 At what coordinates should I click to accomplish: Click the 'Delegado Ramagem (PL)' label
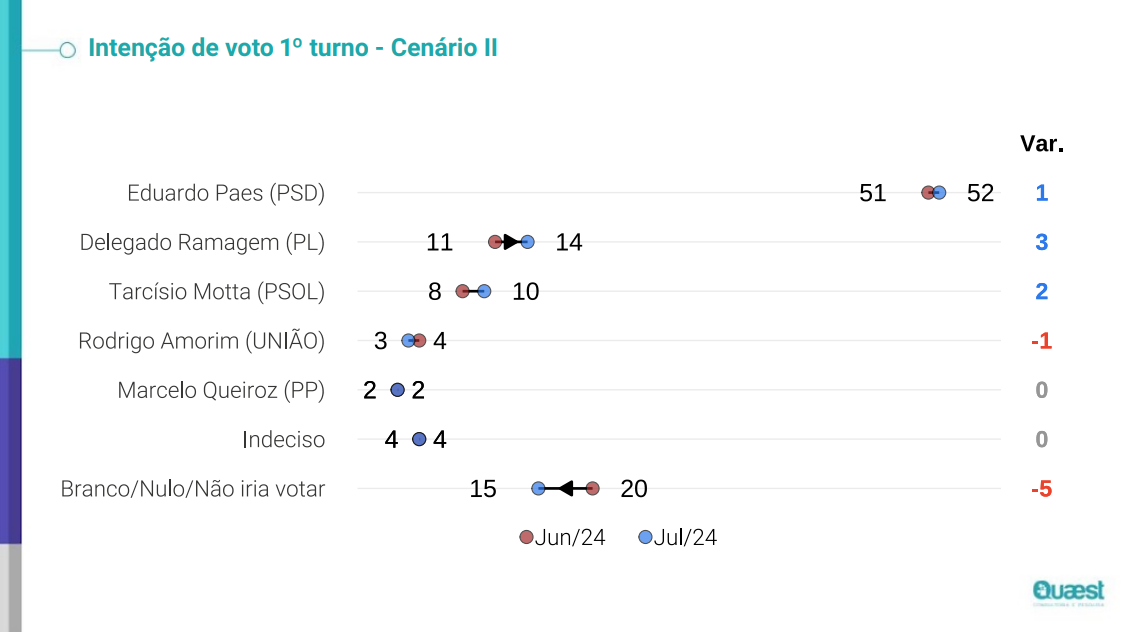click(x=202, y=242)
